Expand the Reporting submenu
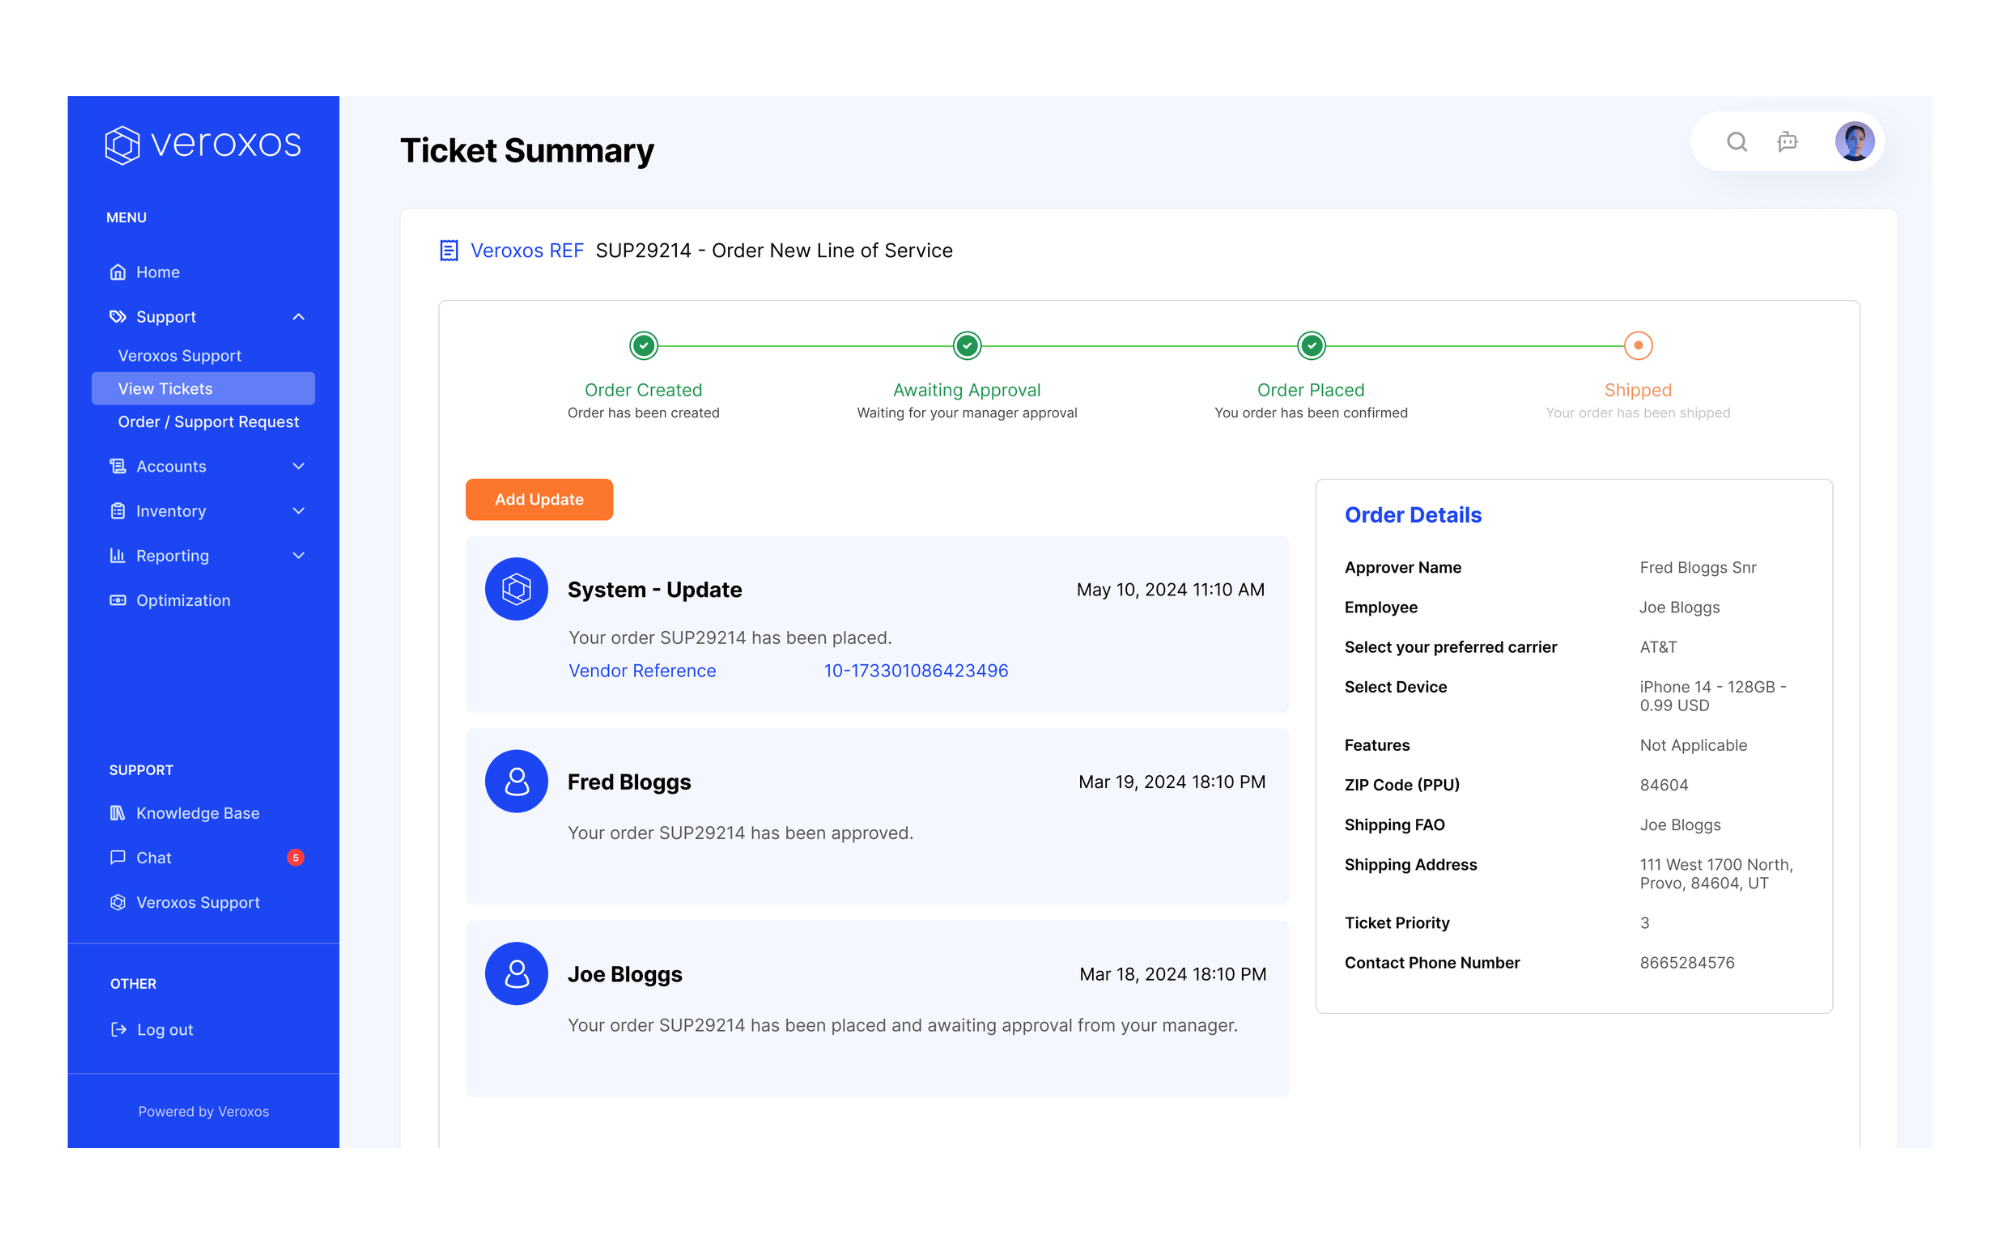The height and width of the screenshot is (1244, 2000). coord(298,556)
